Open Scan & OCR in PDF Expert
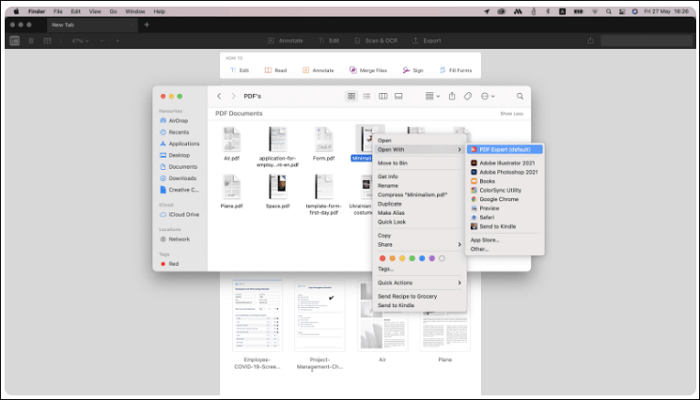Viewport: 700px width, 400px height. click(376, 41)
